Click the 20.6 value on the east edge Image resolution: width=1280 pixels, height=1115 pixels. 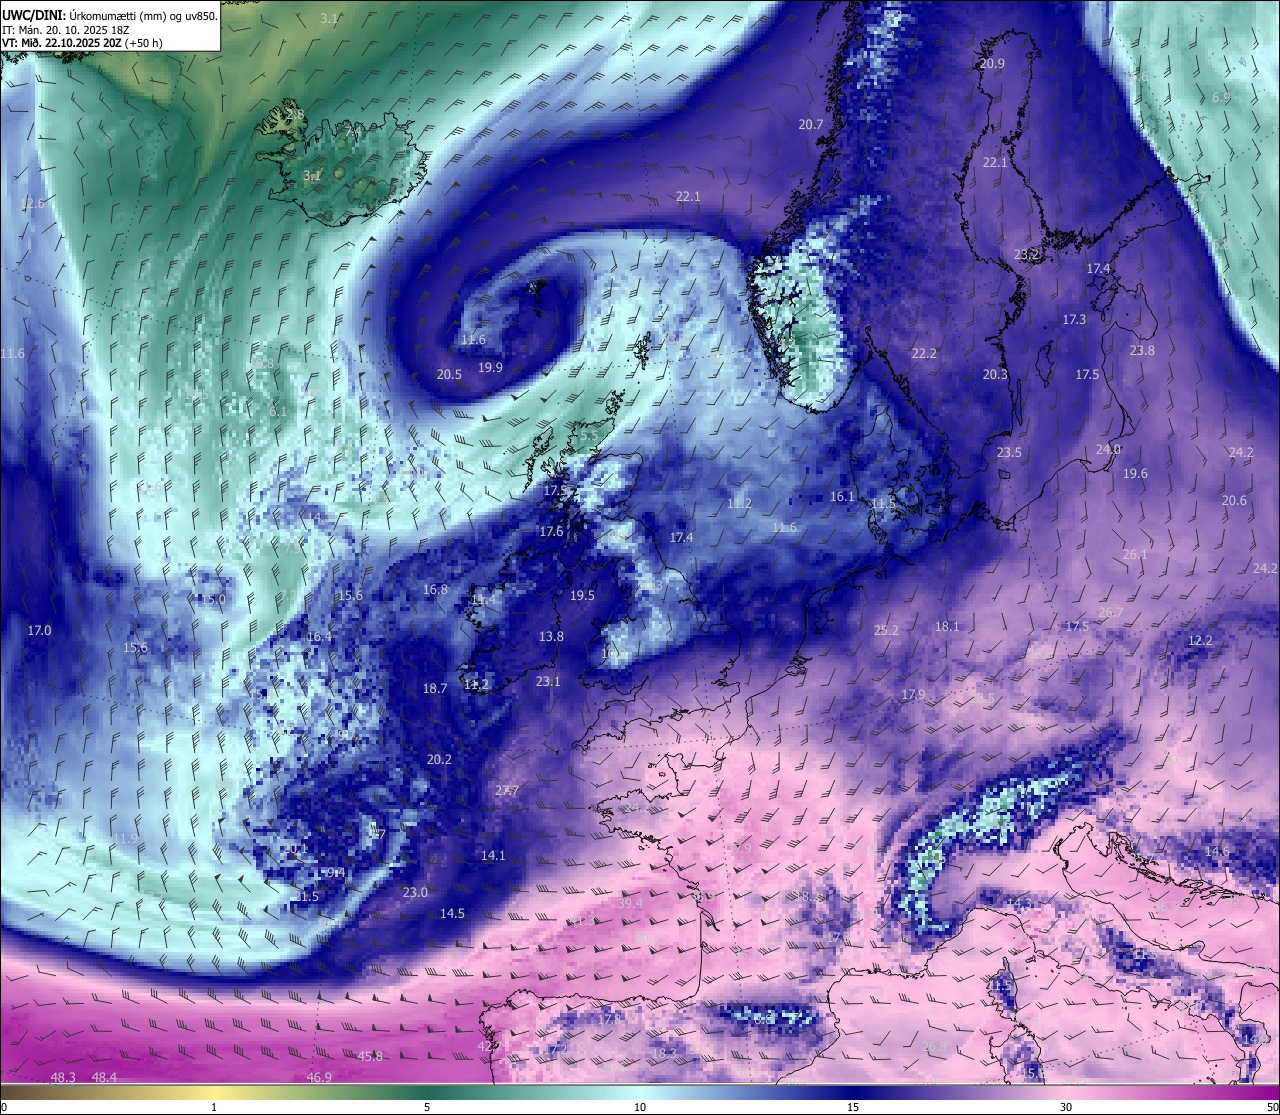[x=1234, y=500]
